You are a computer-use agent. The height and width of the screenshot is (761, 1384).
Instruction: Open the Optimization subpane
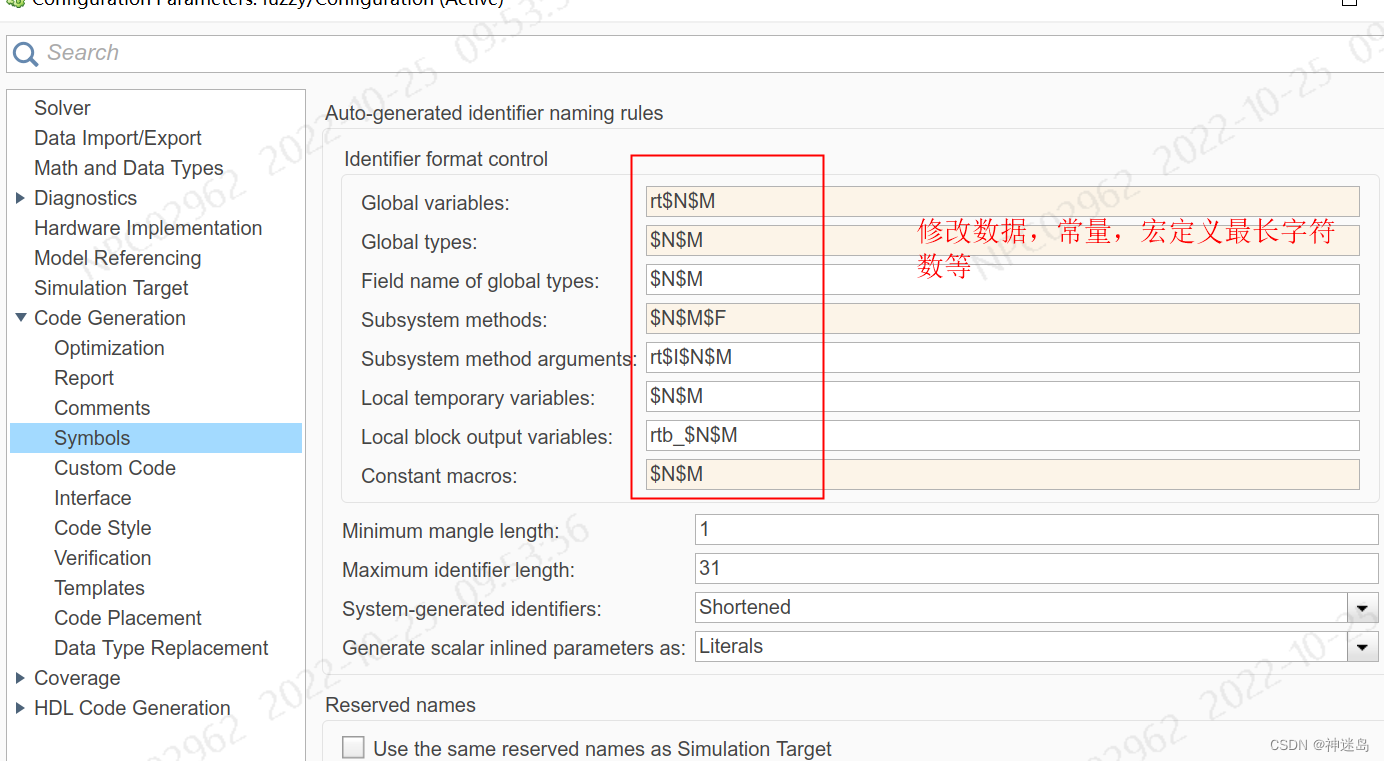click(x=109, y=348)
